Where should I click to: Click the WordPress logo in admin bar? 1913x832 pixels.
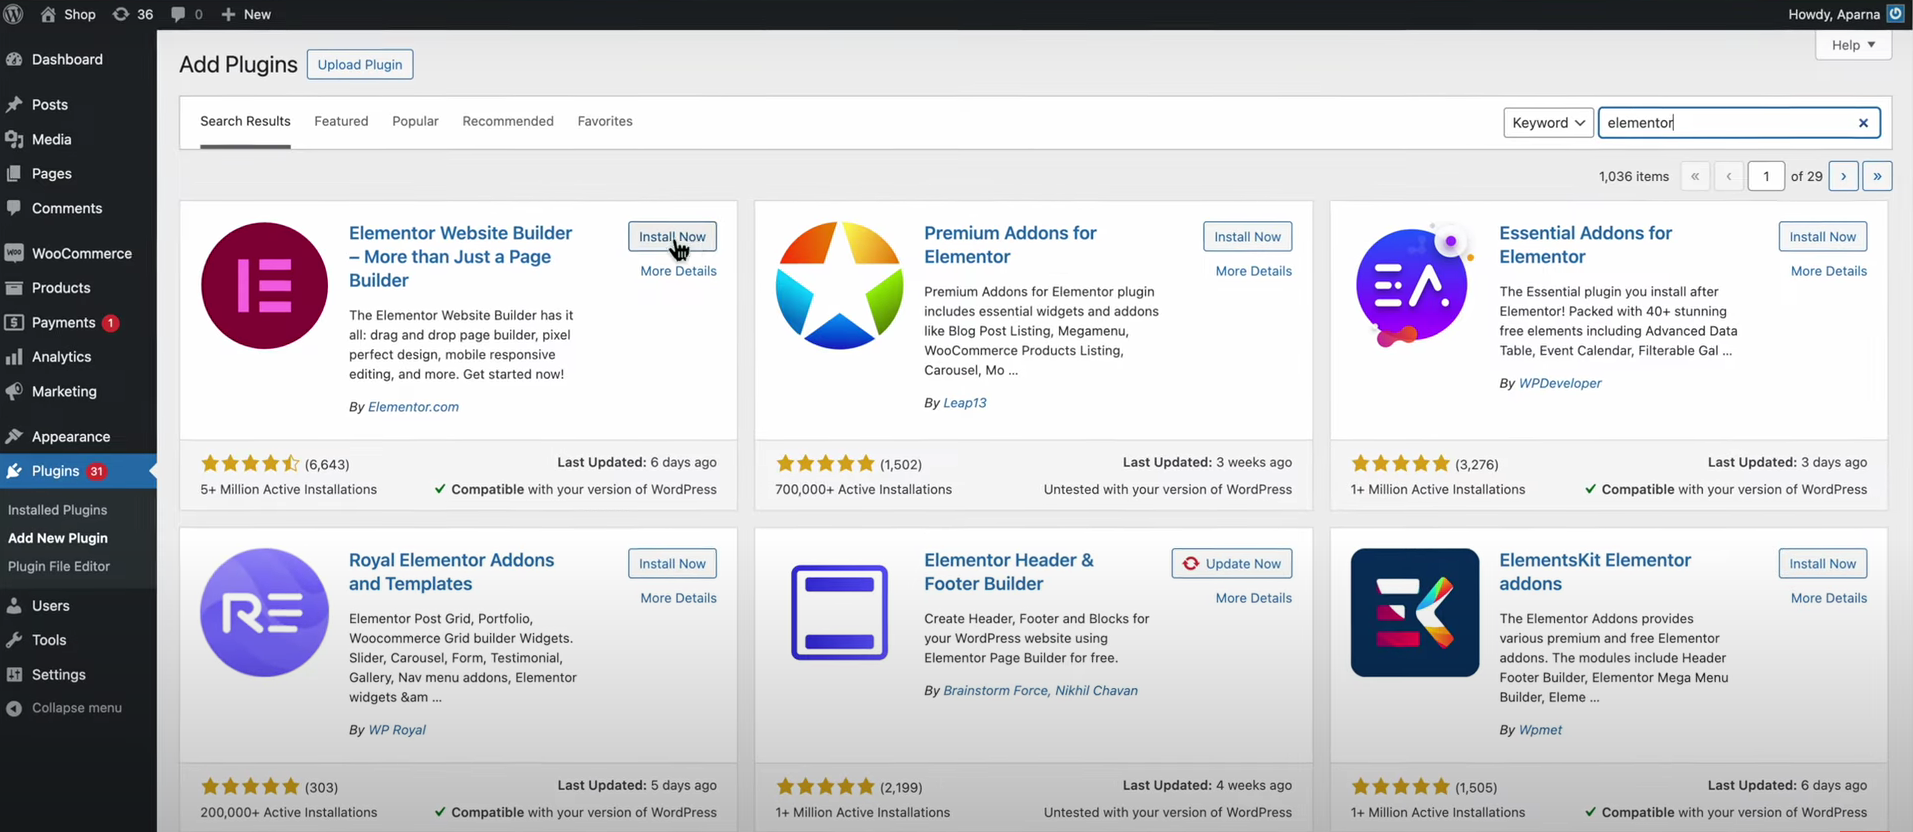14,14
